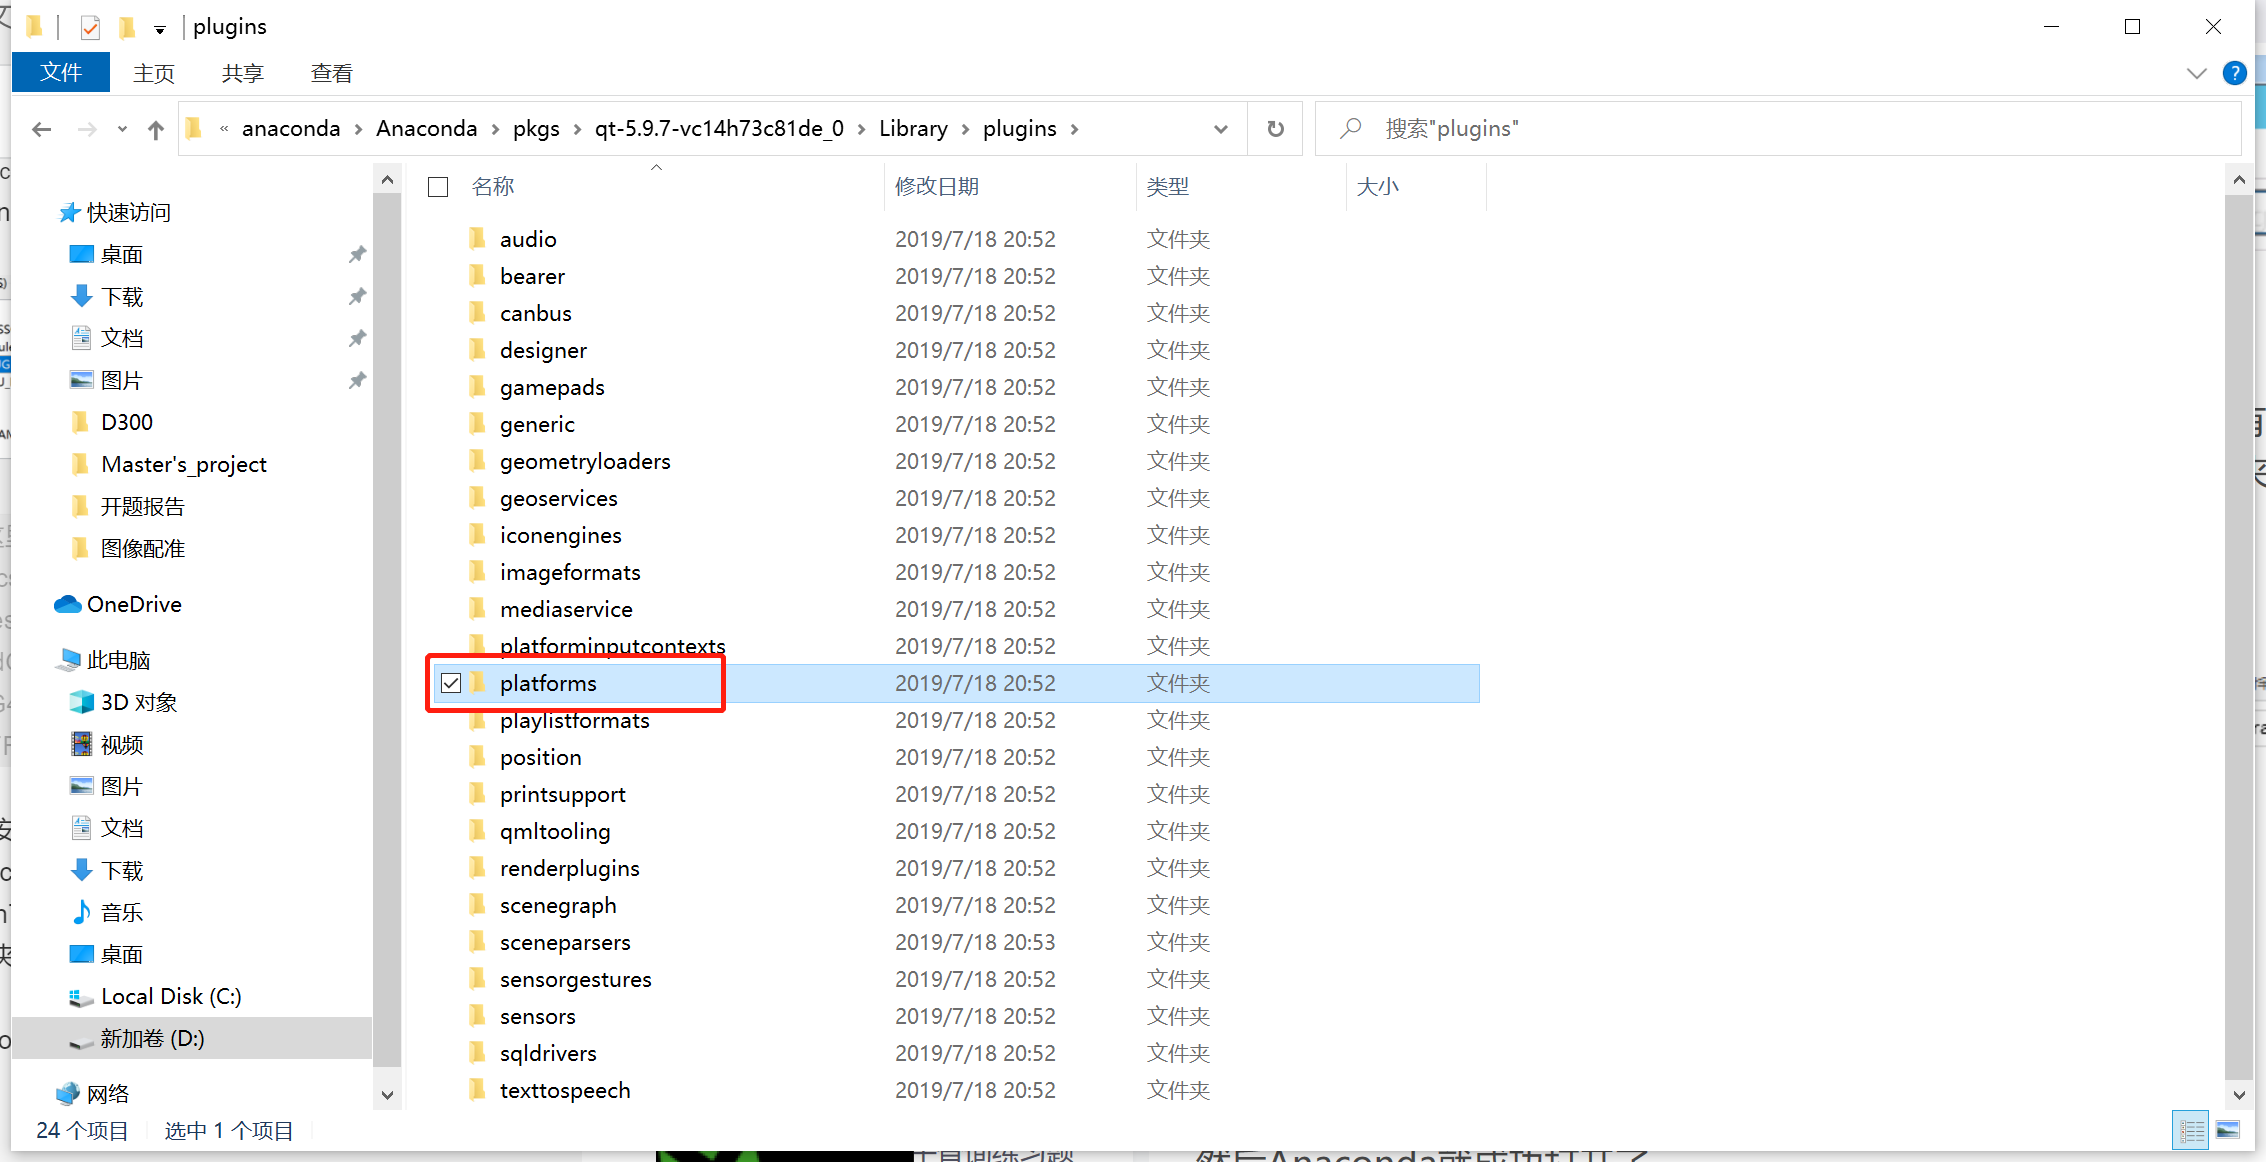Switch to the 查看 ribbon tab

tap(331, 73)
